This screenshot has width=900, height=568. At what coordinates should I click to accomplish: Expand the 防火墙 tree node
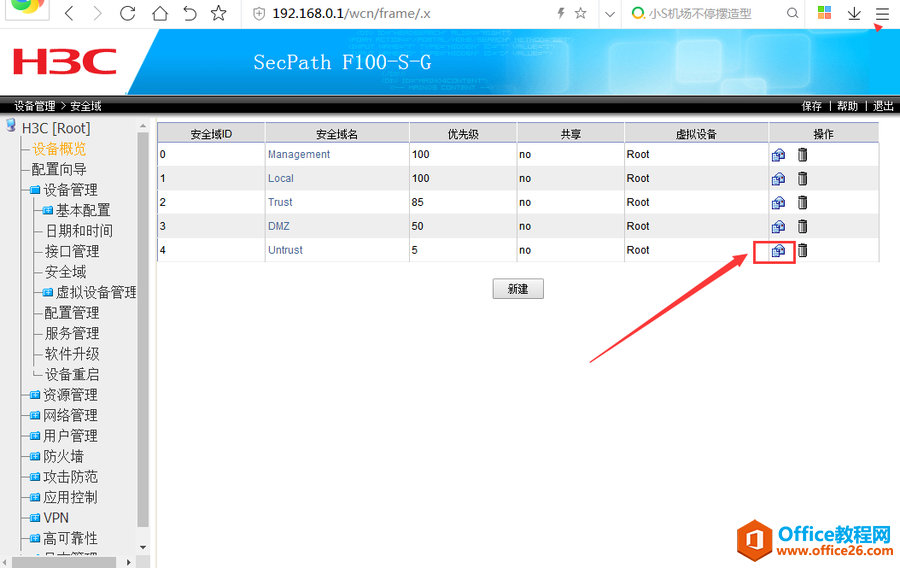click(x=35, y=457)
